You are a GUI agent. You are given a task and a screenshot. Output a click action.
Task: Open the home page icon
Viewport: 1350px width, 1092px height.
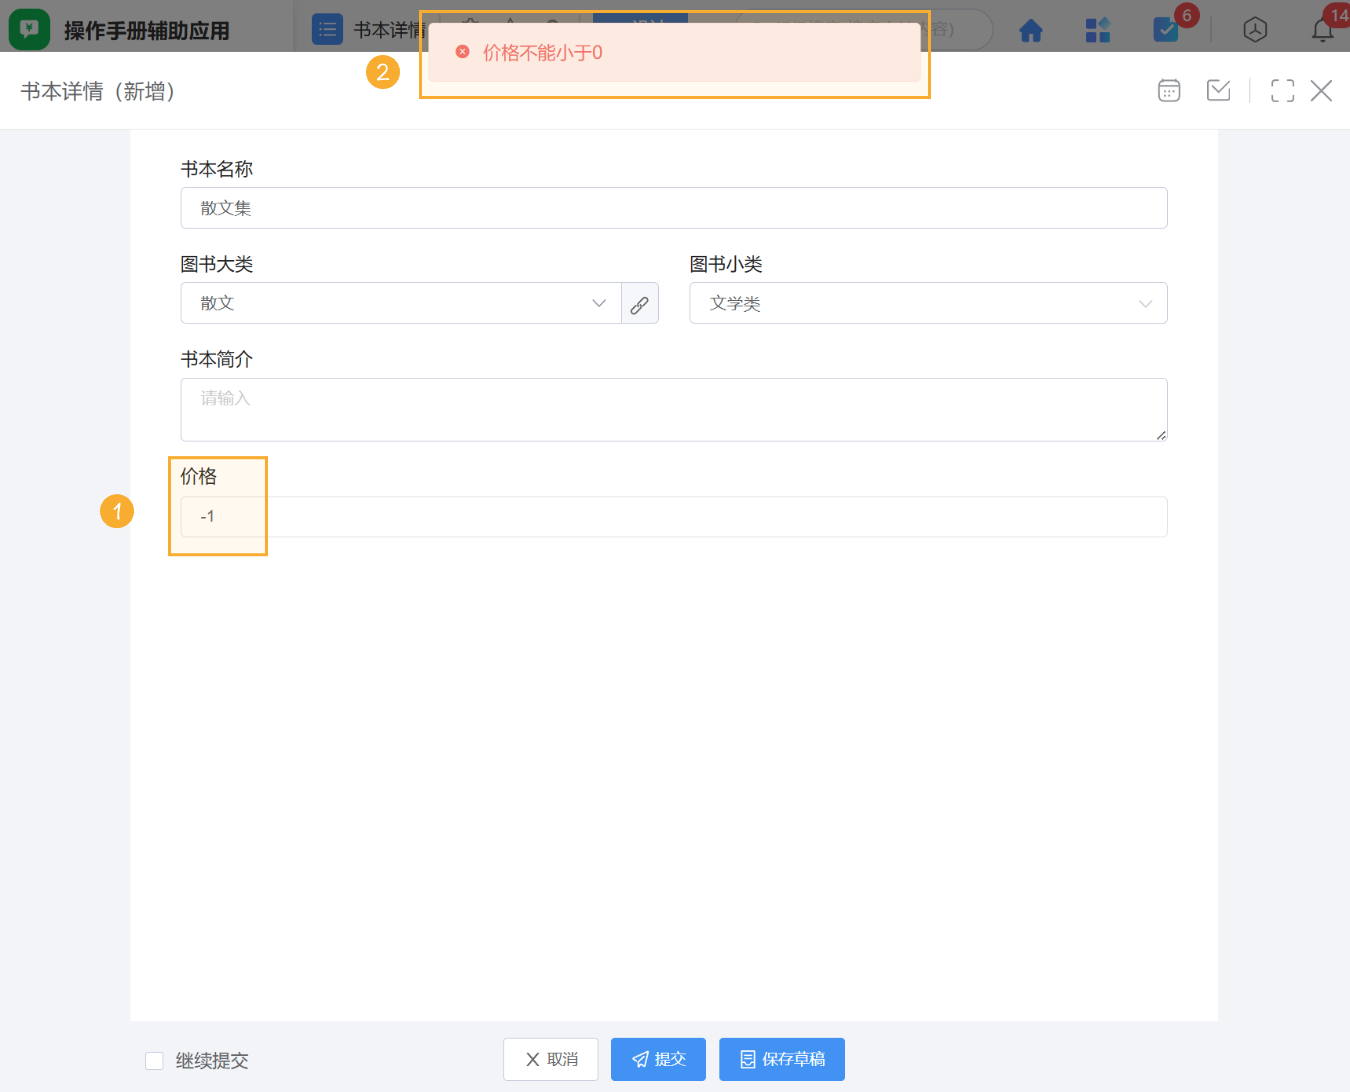[1031, 30]
